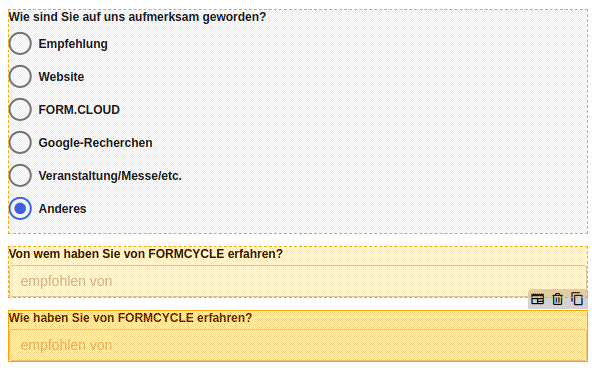The width and height of the screenshot is (600, 374).
Task: Select 'Von wem haben Sie von FORMCYCLE erfahren?' label
Action: pos(146,254)
